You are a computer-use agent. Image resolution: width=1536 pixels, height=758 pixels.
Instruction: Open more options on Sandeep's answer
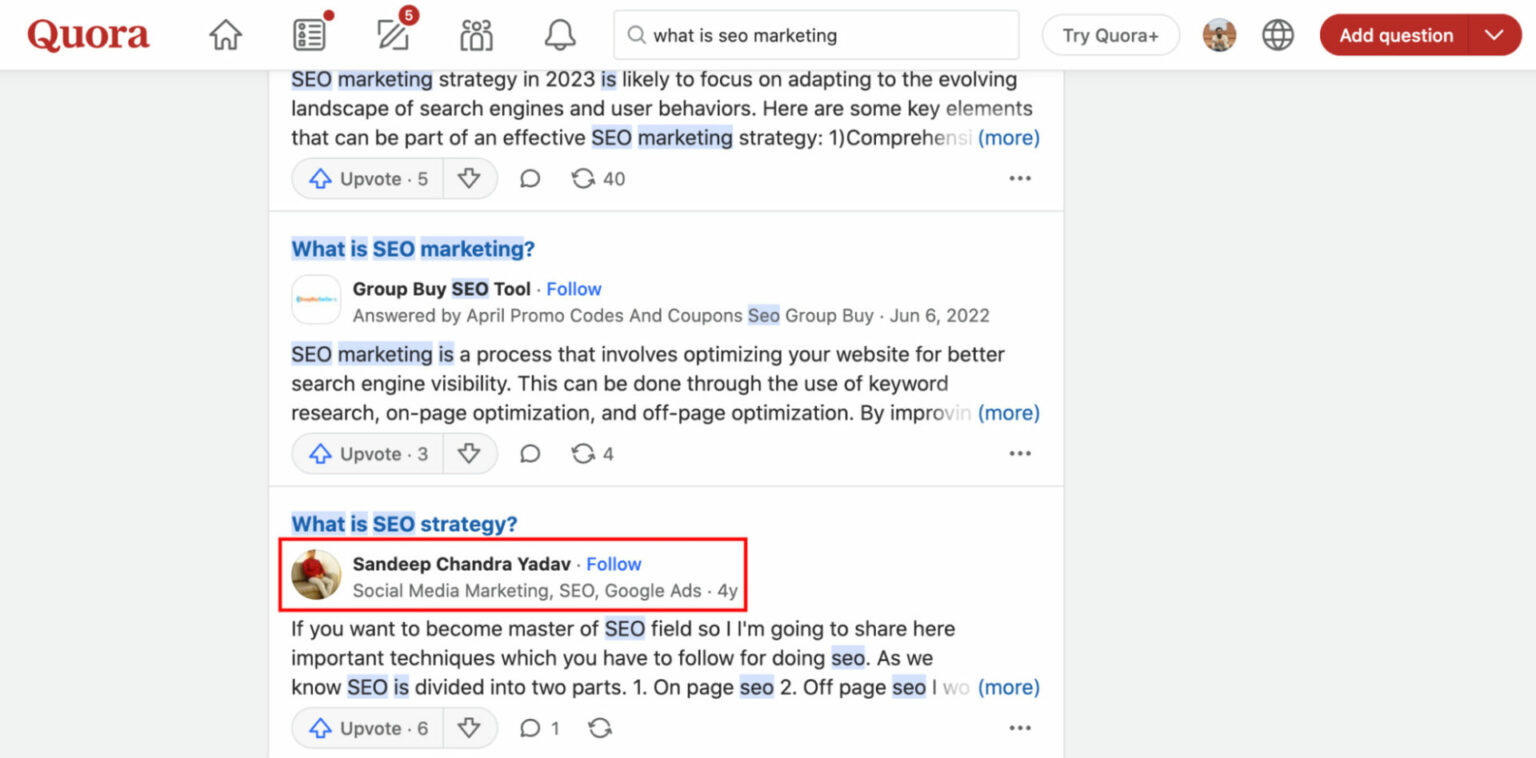(1019, 728)
